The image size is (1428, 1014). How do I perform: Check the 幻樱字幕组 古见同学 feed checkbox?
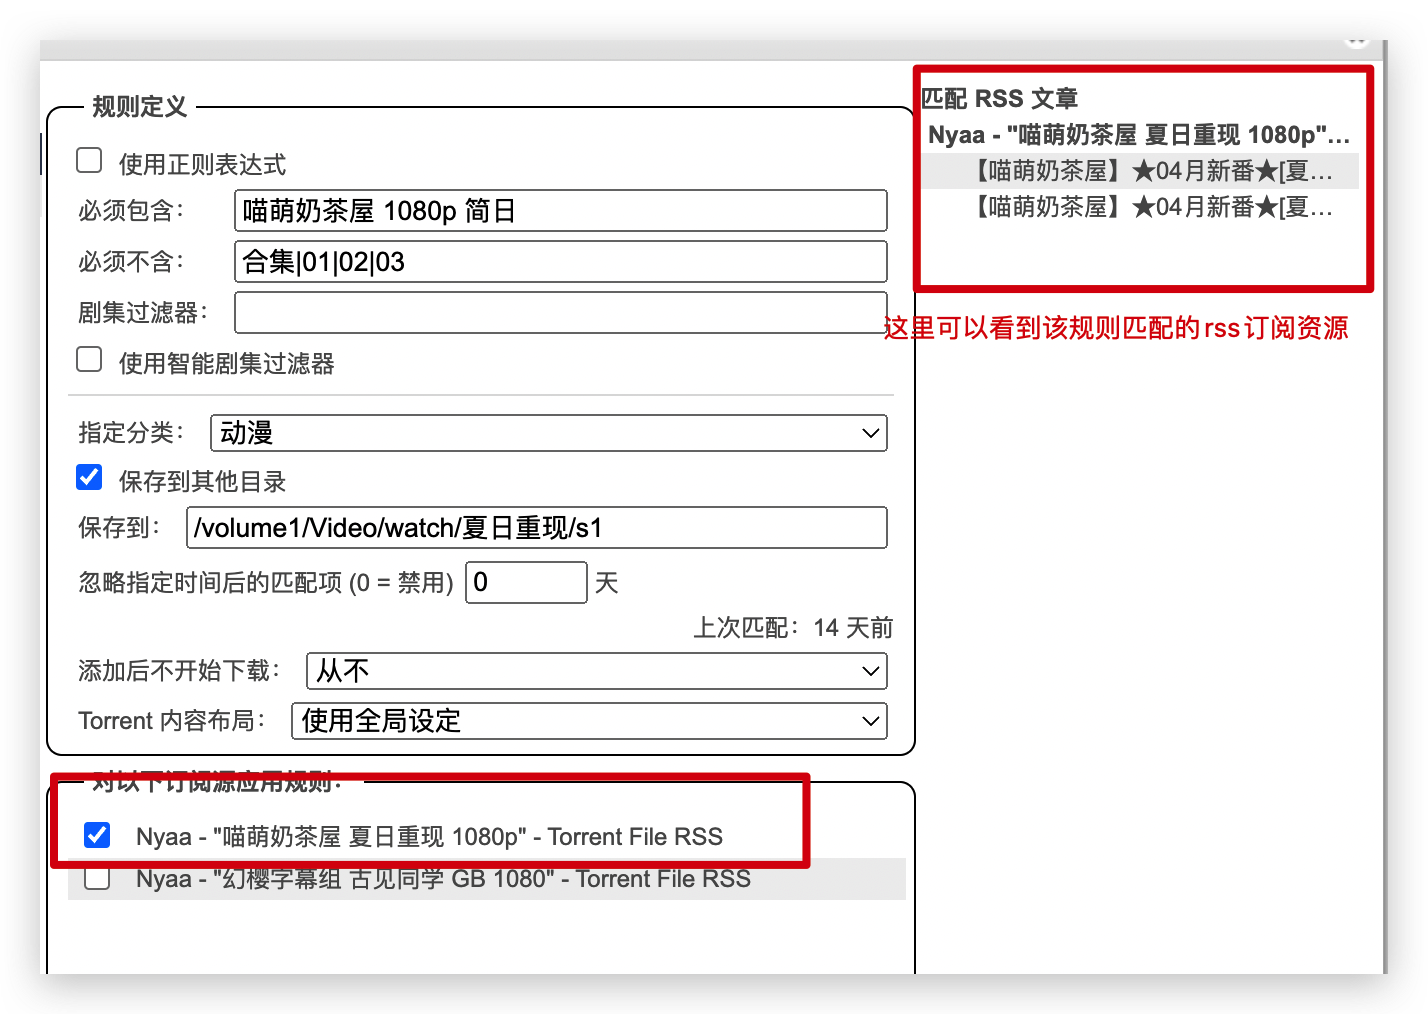pyautogui.click(x=97, y=879)
